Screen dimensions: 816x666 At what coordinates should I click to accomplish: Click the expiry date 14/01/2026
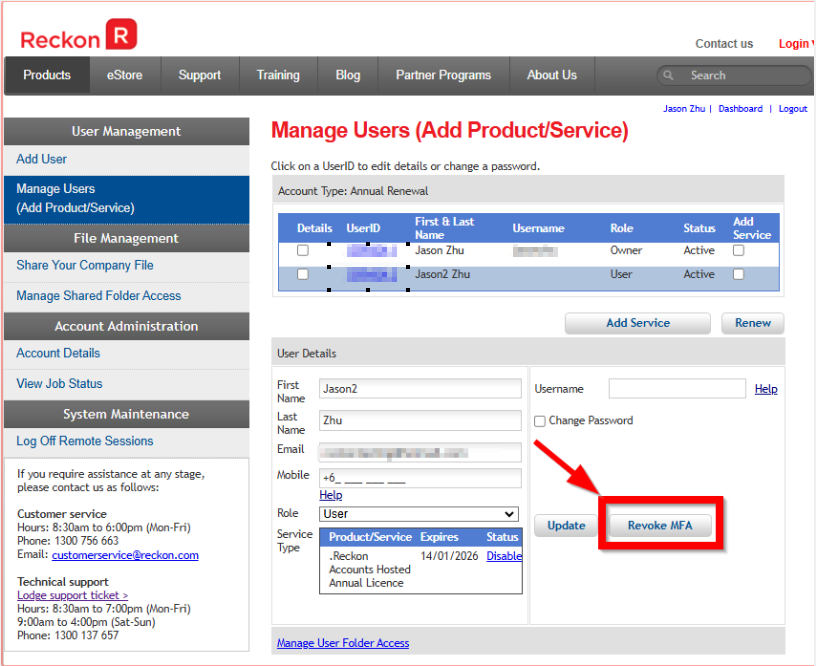449,556
